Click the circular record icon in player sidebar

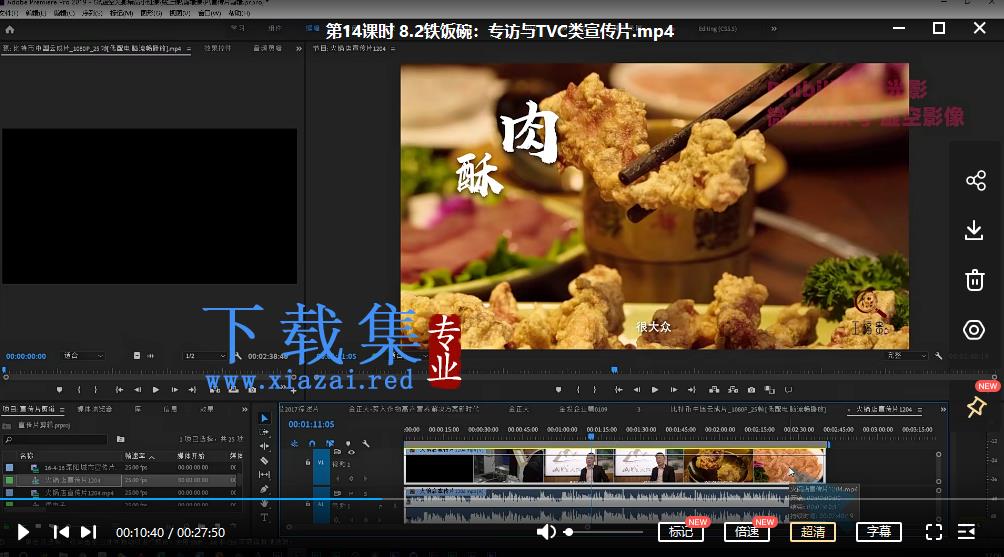[974, 330]
